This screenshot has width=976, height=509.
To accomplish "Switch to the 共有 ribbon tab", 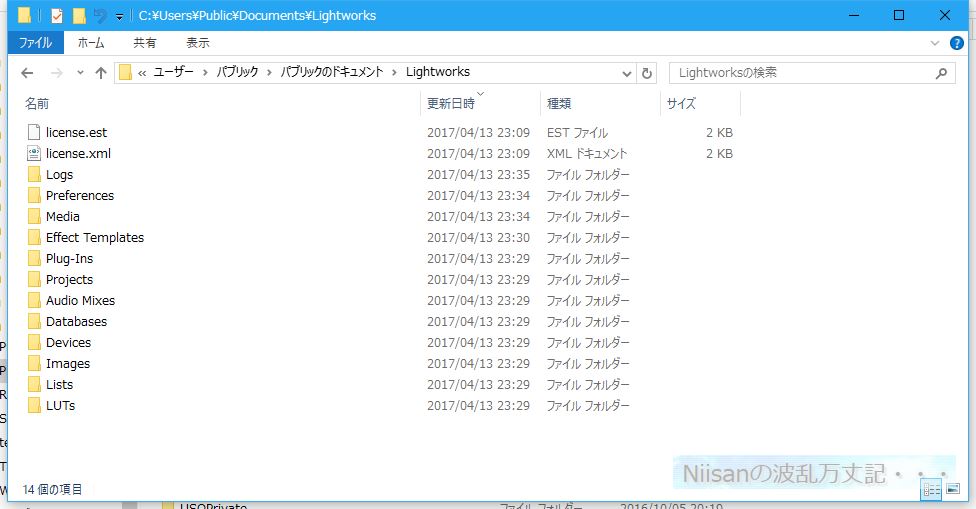I will pyautogui.click(x=144, y=42).
